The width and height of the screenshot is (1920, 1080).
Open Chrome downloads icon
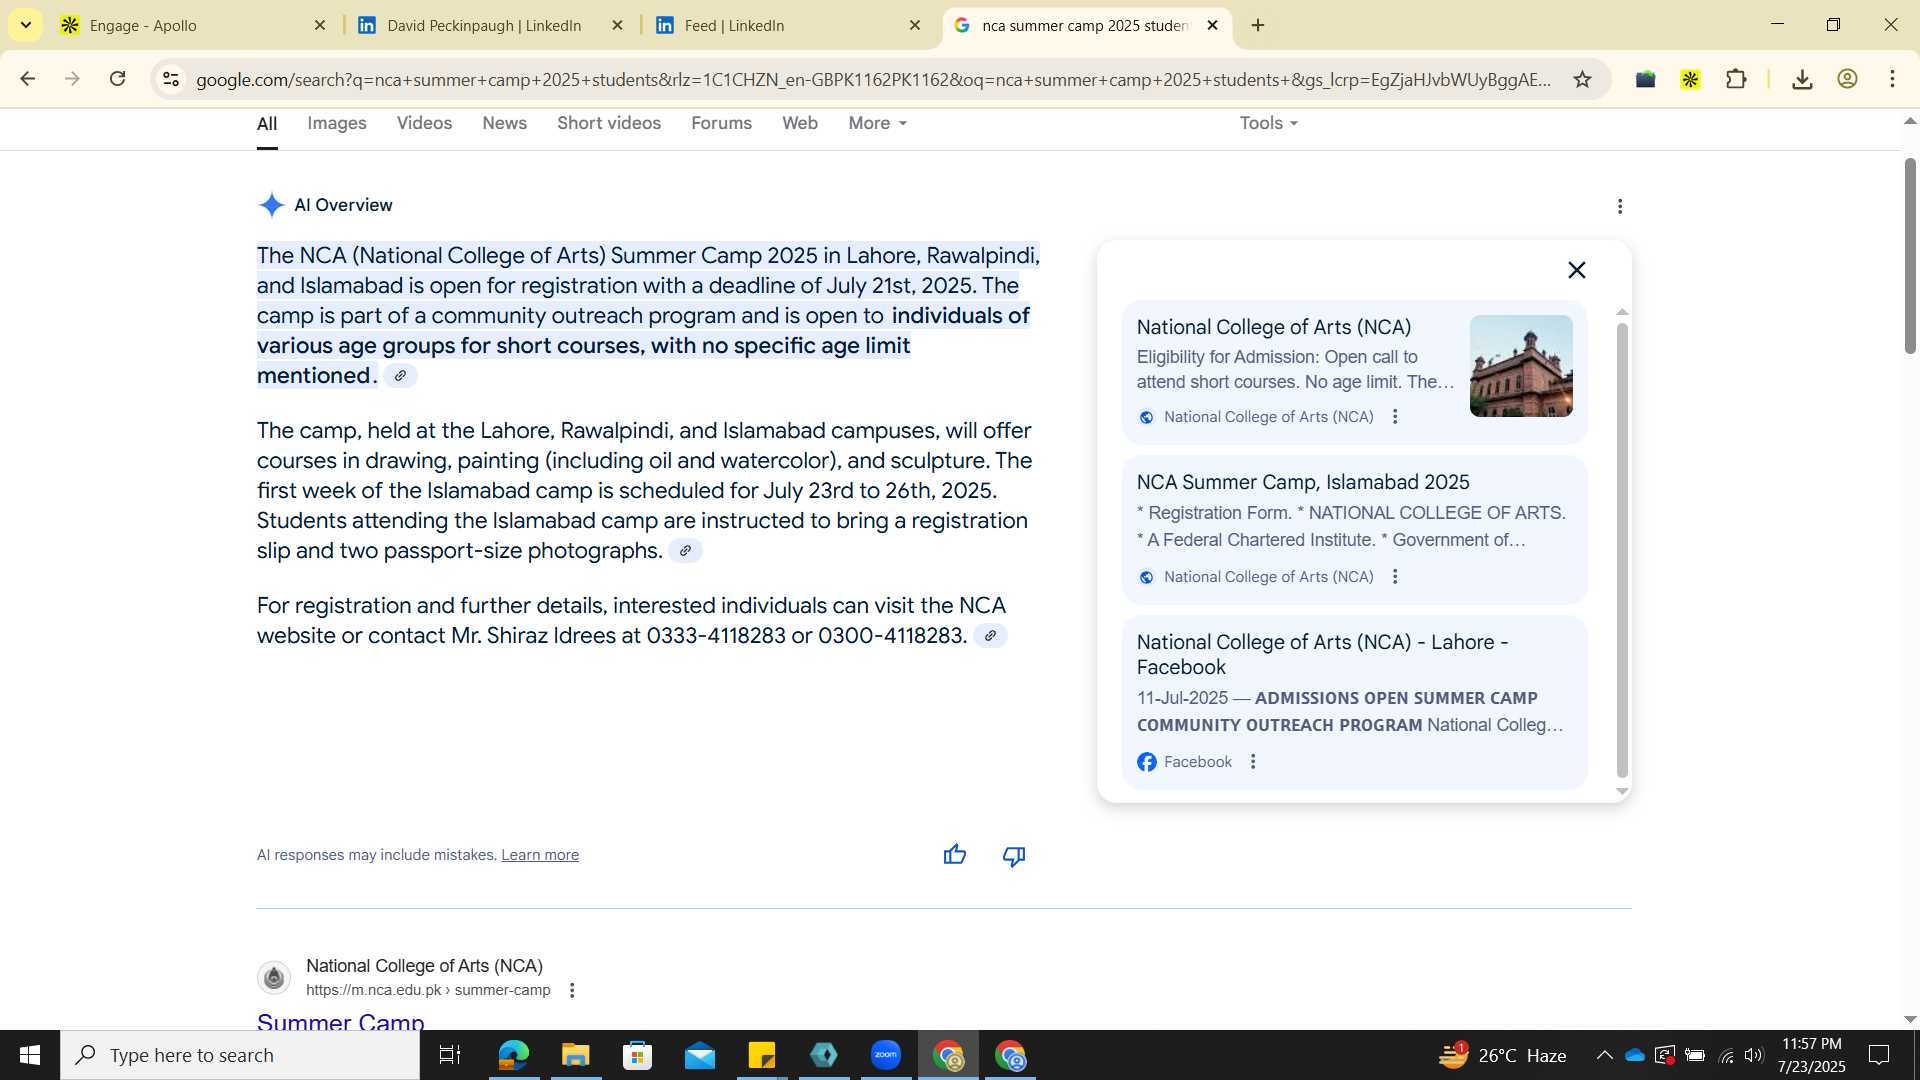coord(1802,79)
